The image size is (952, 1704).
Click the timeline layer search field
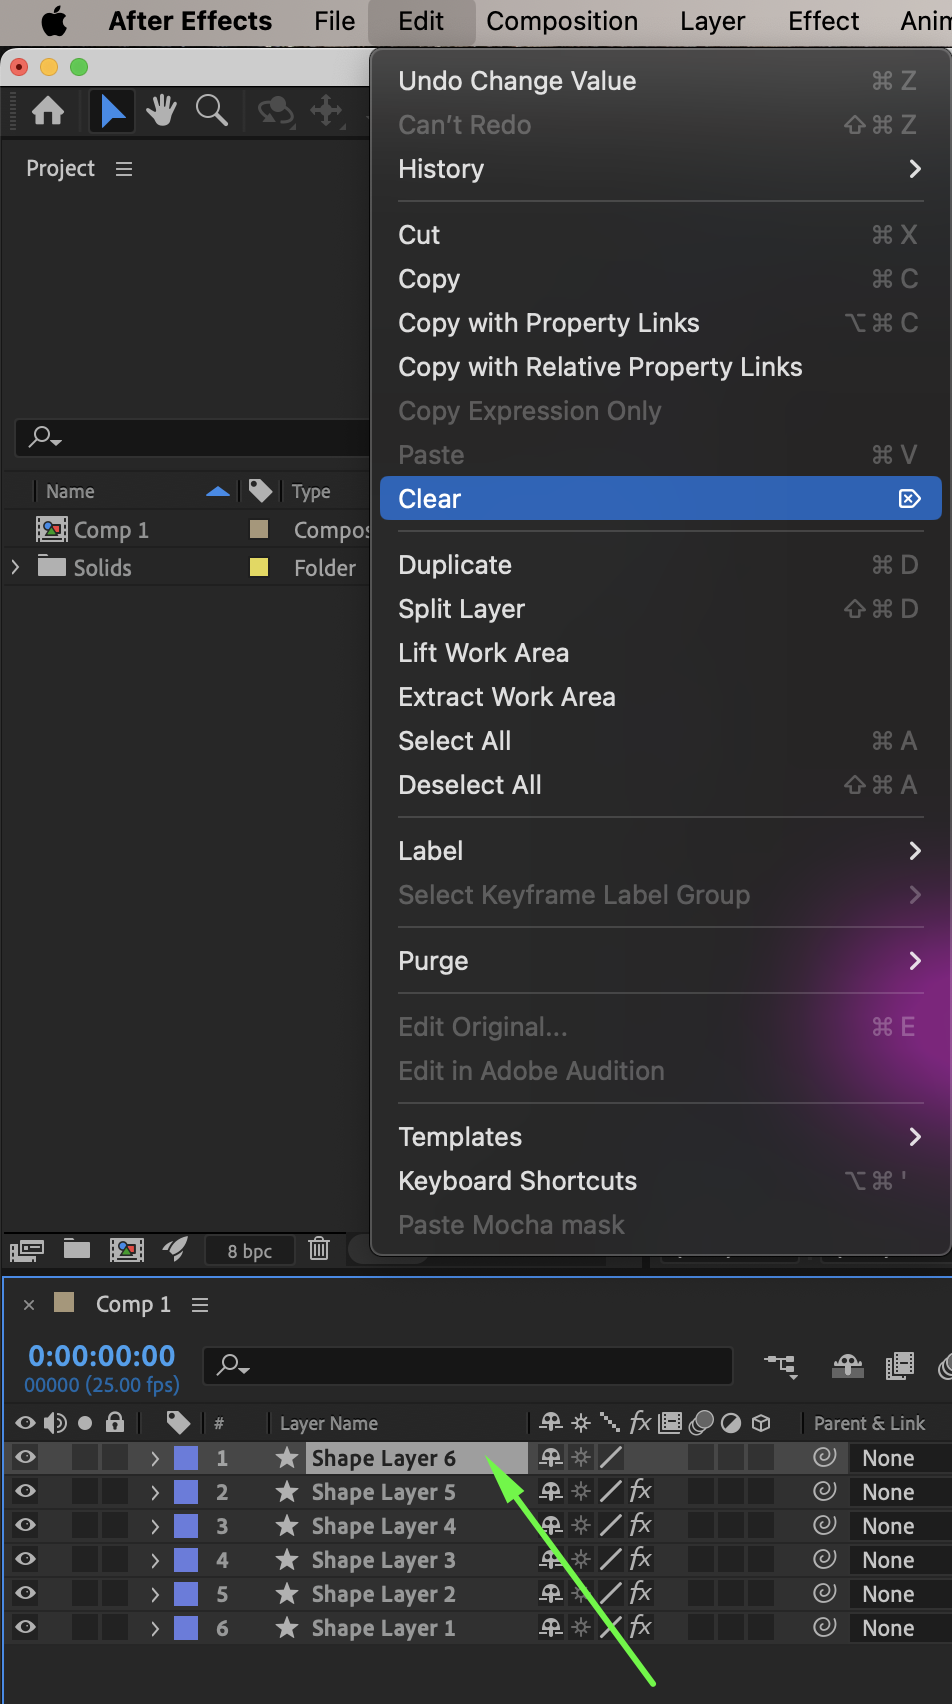click(467, 1365)
